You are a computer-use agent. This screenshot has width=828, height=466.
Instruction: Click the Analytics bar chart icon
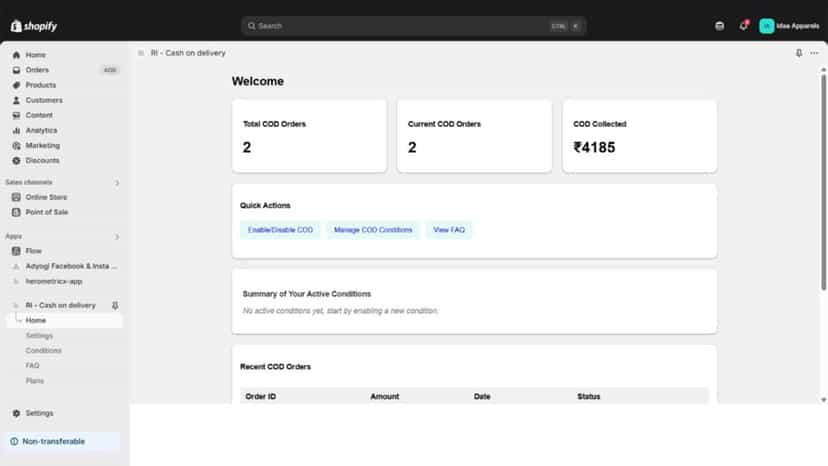[16, 131]
